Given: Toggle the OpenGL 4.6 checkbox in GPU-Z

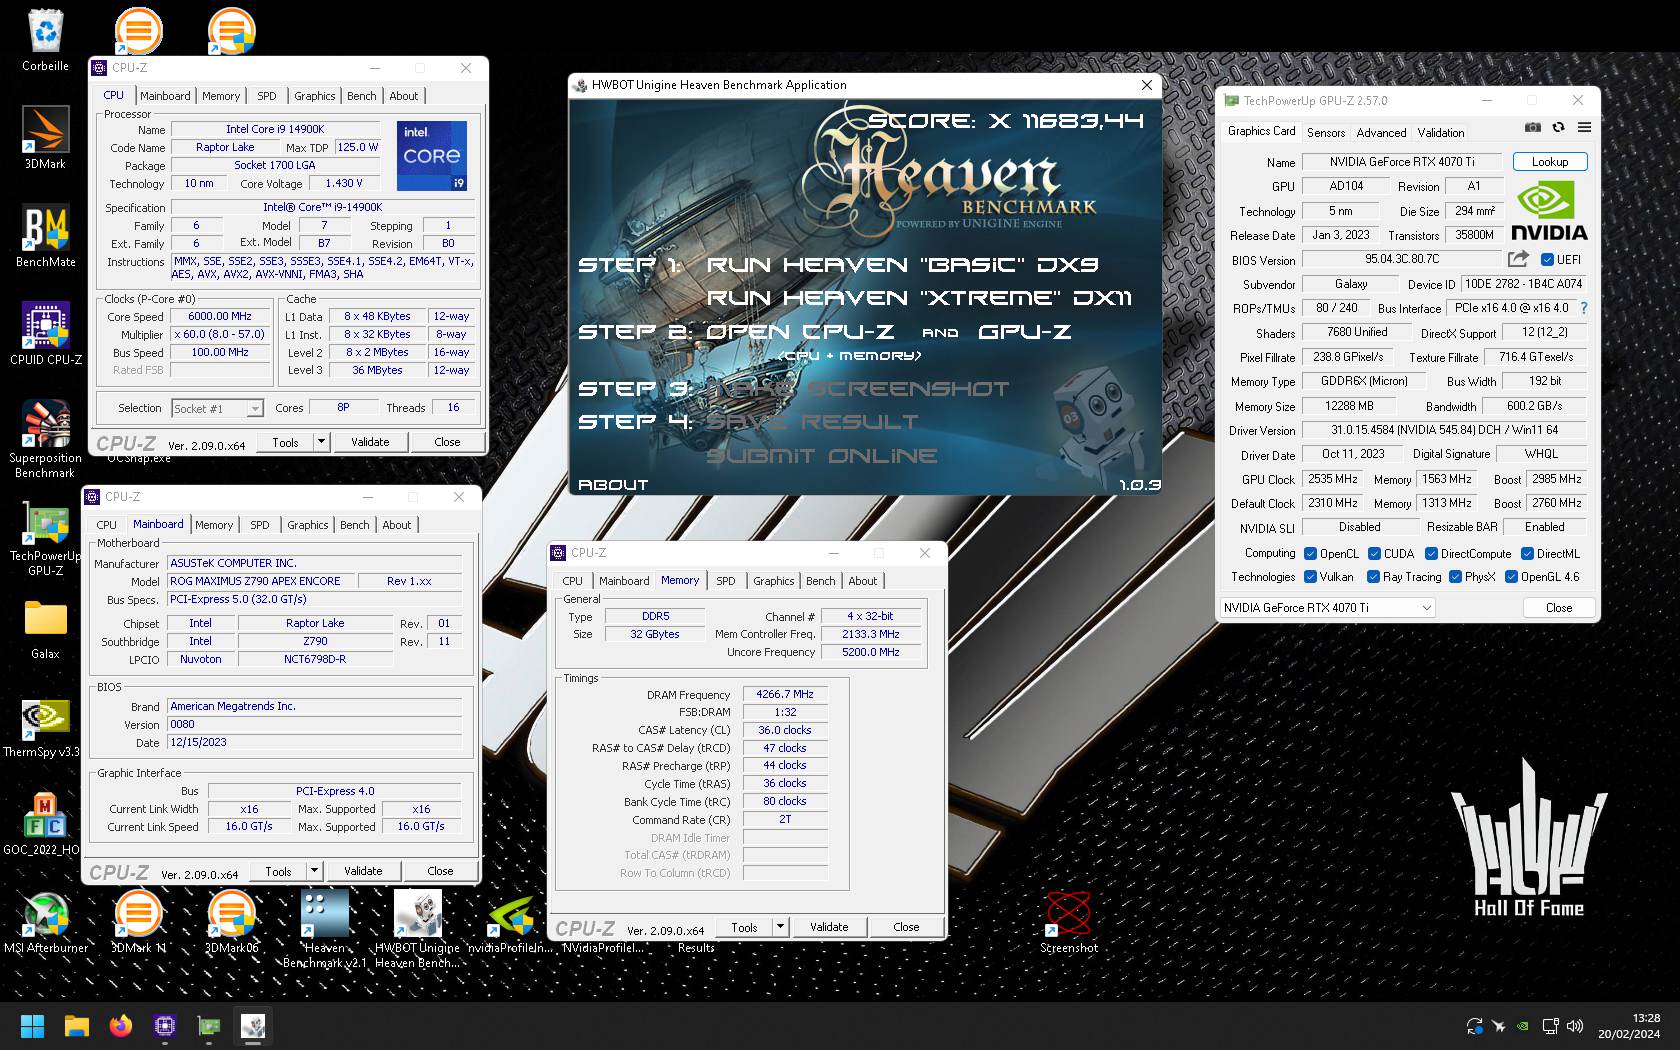Looking at the screenshot, I should click(x=1511, y=577).
